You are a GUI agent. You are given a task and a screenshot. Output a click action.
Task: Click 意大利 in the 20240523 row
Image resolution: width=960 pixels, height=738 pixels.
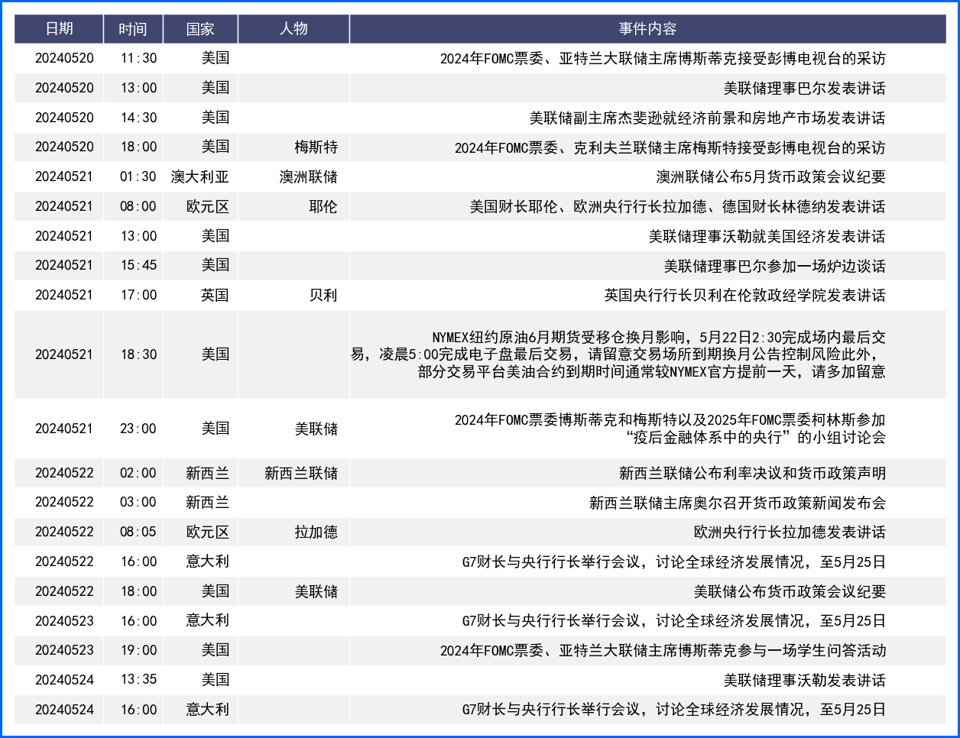(208, 621)
